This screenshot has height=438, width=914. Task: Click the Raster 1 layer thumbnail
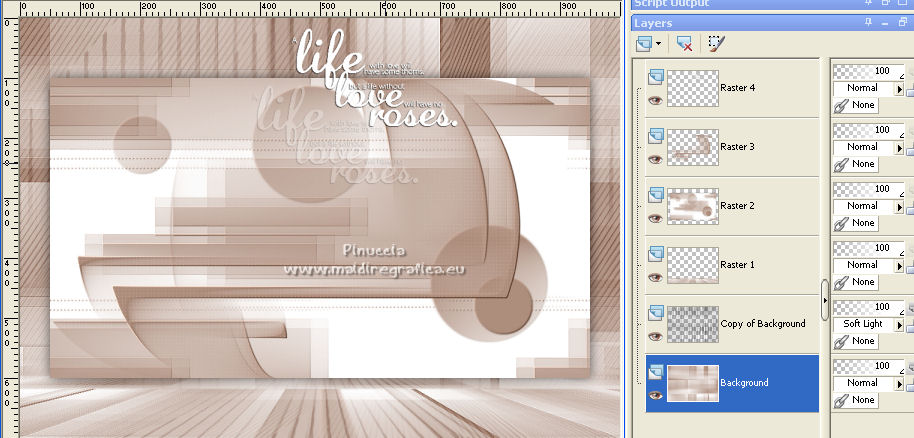click(692, 265)
